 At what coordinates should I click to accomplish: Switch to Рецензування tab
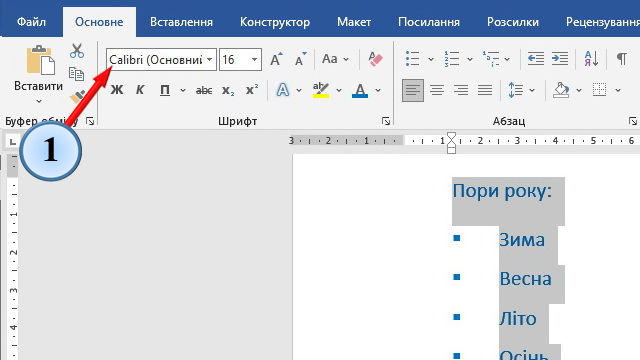[x=602, y=22]
